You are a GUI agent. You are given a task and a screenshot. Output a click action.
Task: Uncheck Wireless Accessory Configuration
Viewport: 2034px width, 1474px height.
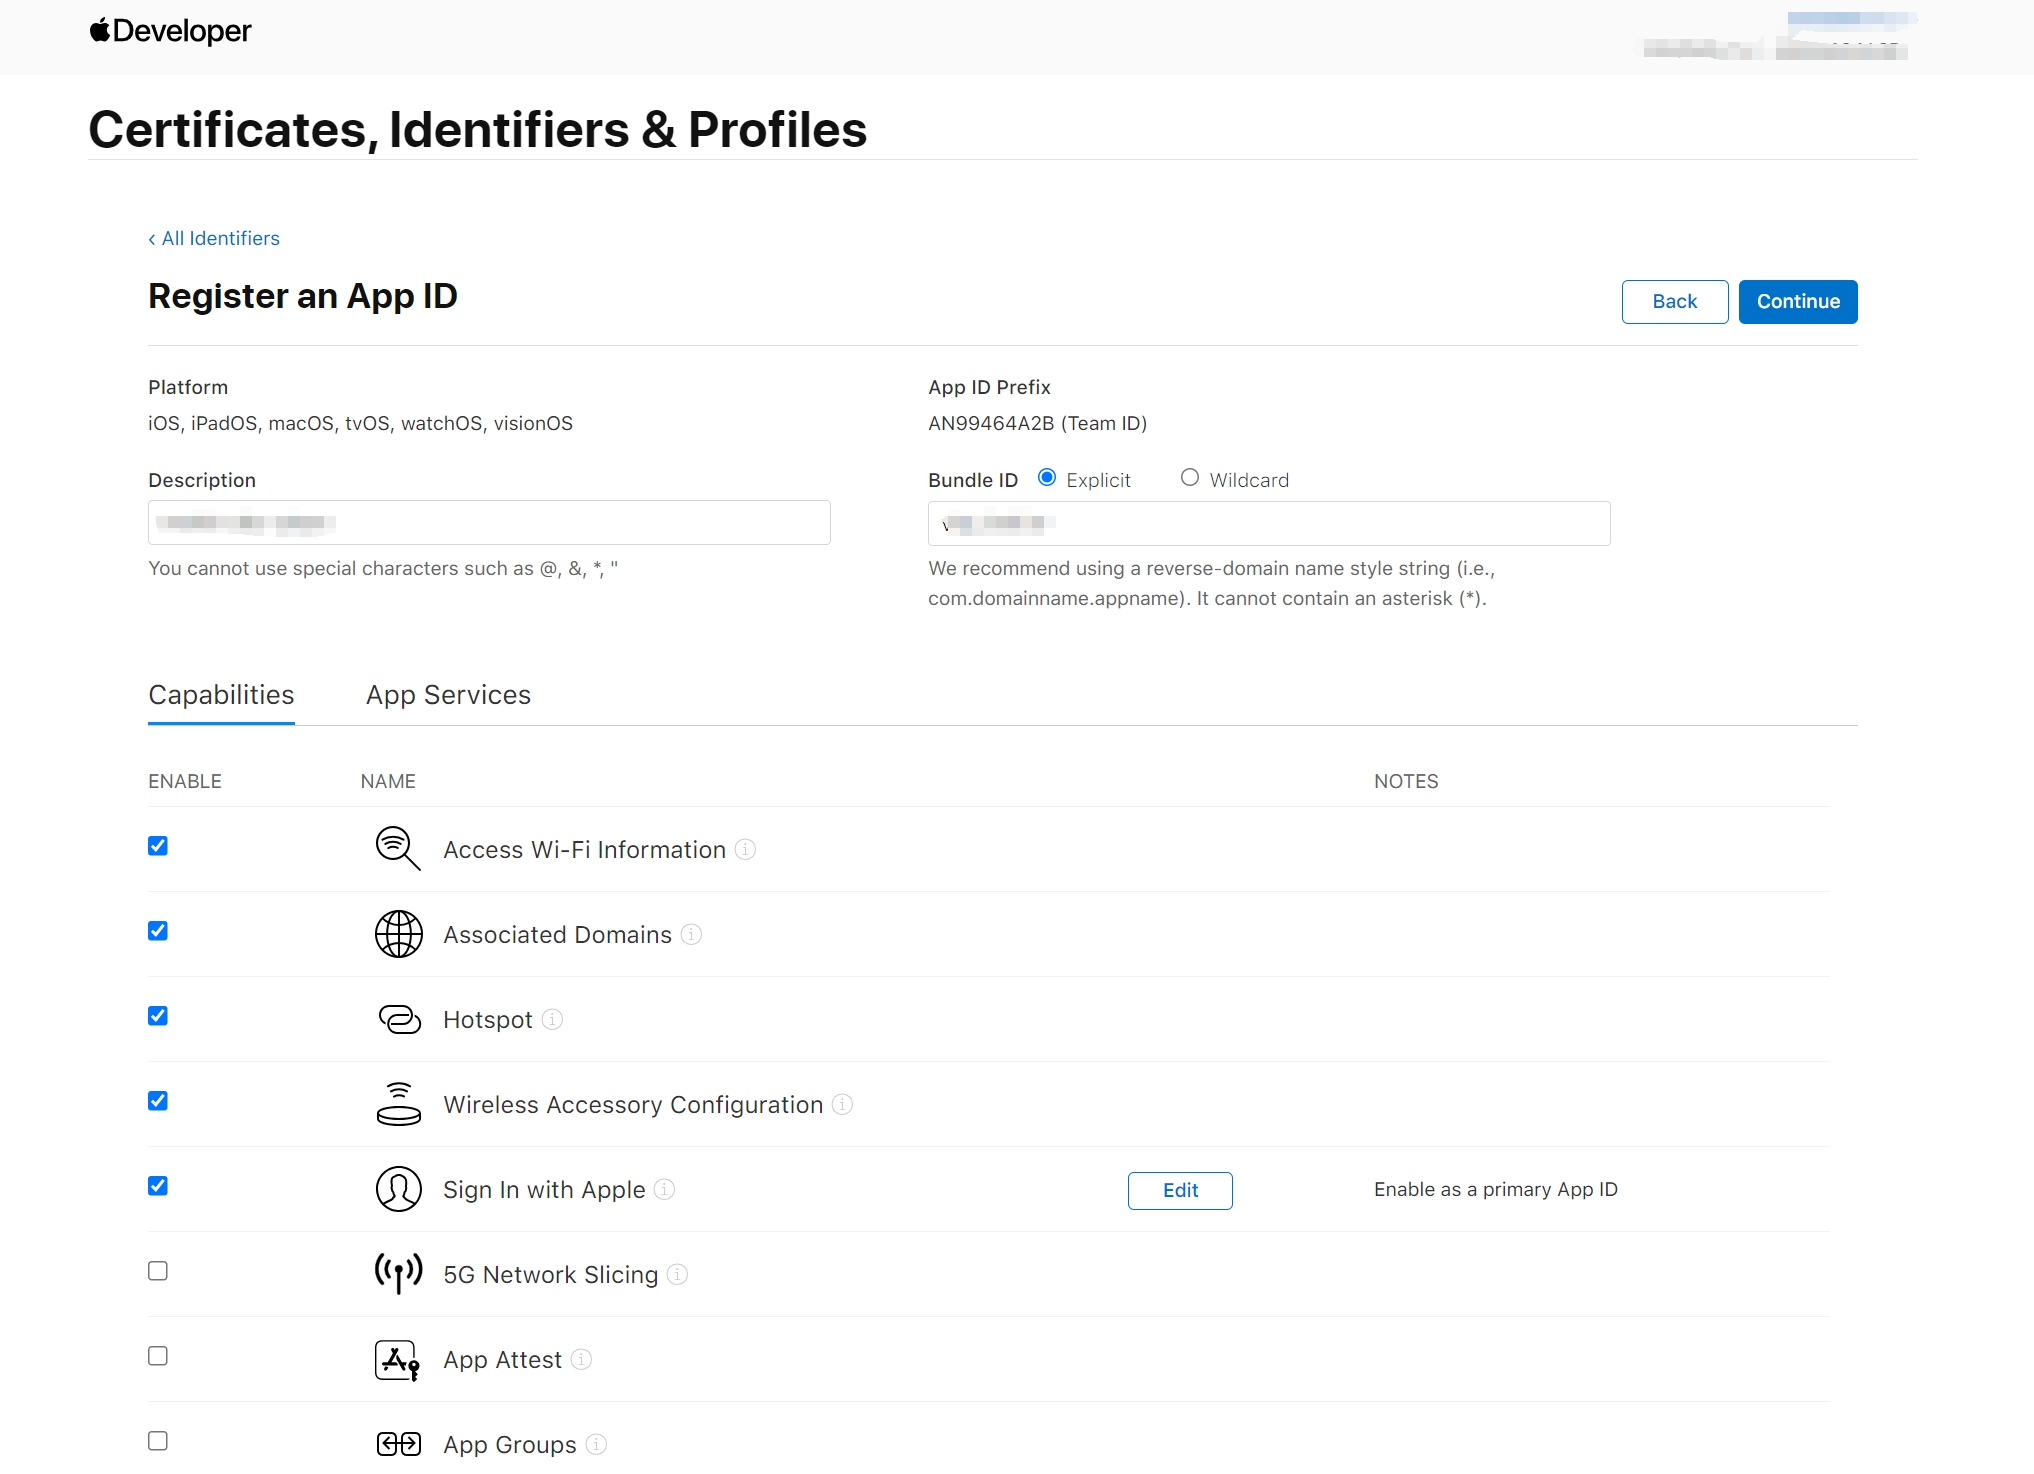click(x=158, y=1101)
